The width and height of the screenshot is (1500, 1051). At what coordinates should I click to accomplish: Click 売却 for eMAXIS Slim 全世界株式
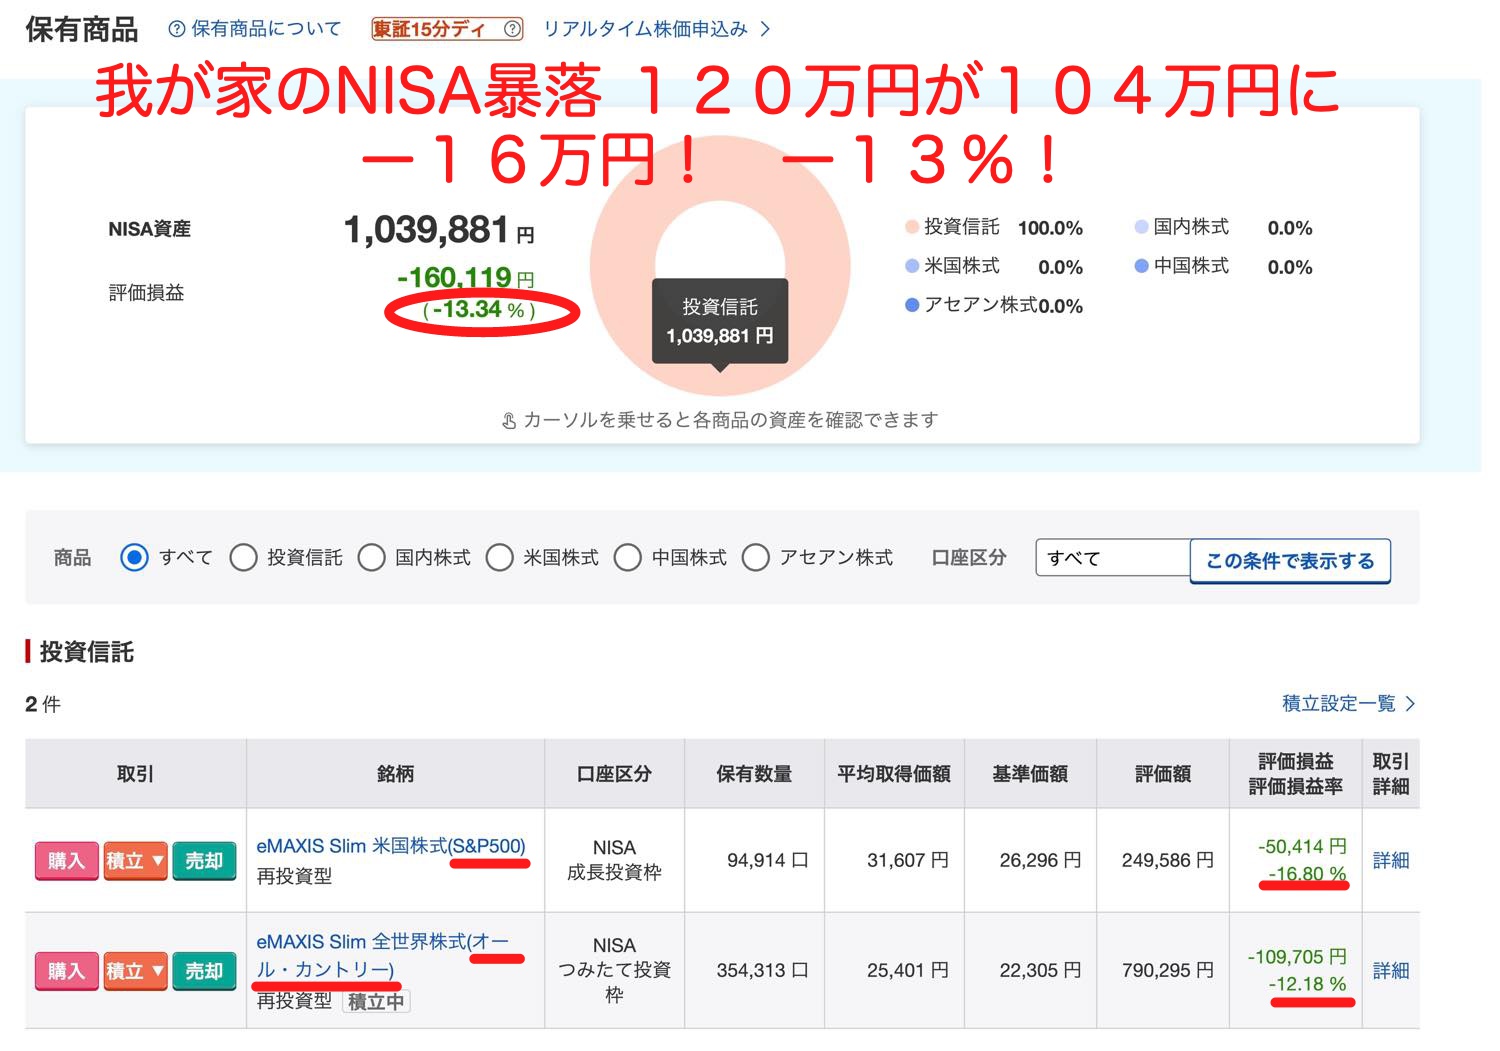[x=204, y=970]
